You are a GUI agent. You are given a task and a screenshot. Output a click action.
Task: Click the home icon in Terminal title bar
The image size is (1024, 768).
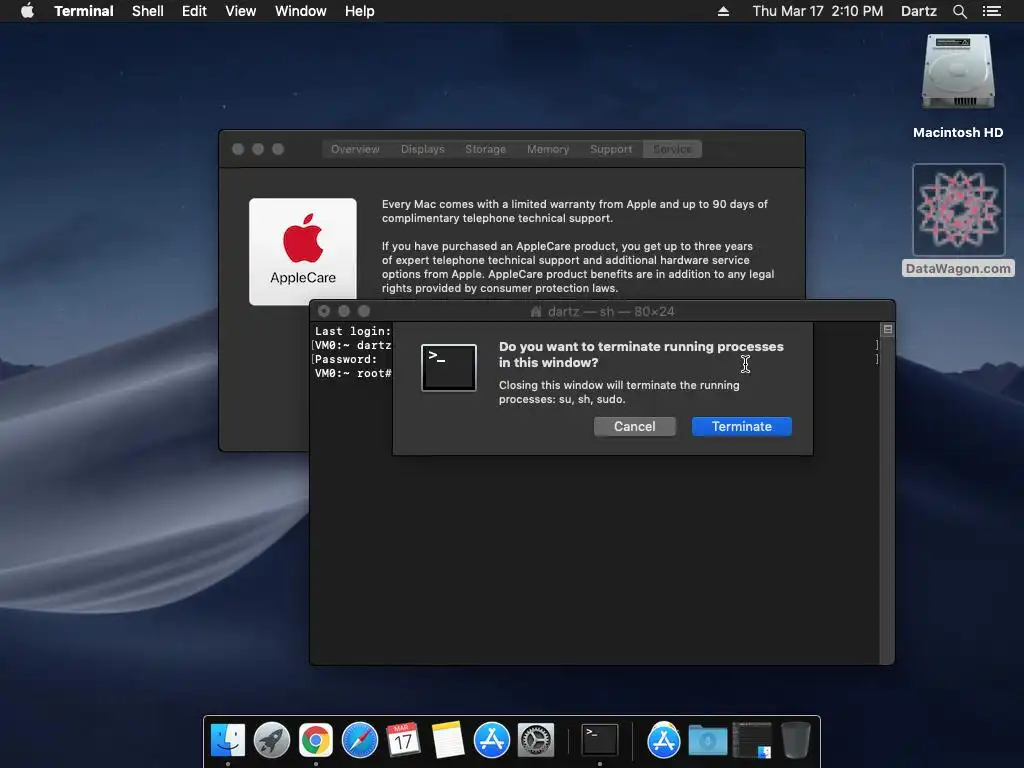tap(536, 312)
